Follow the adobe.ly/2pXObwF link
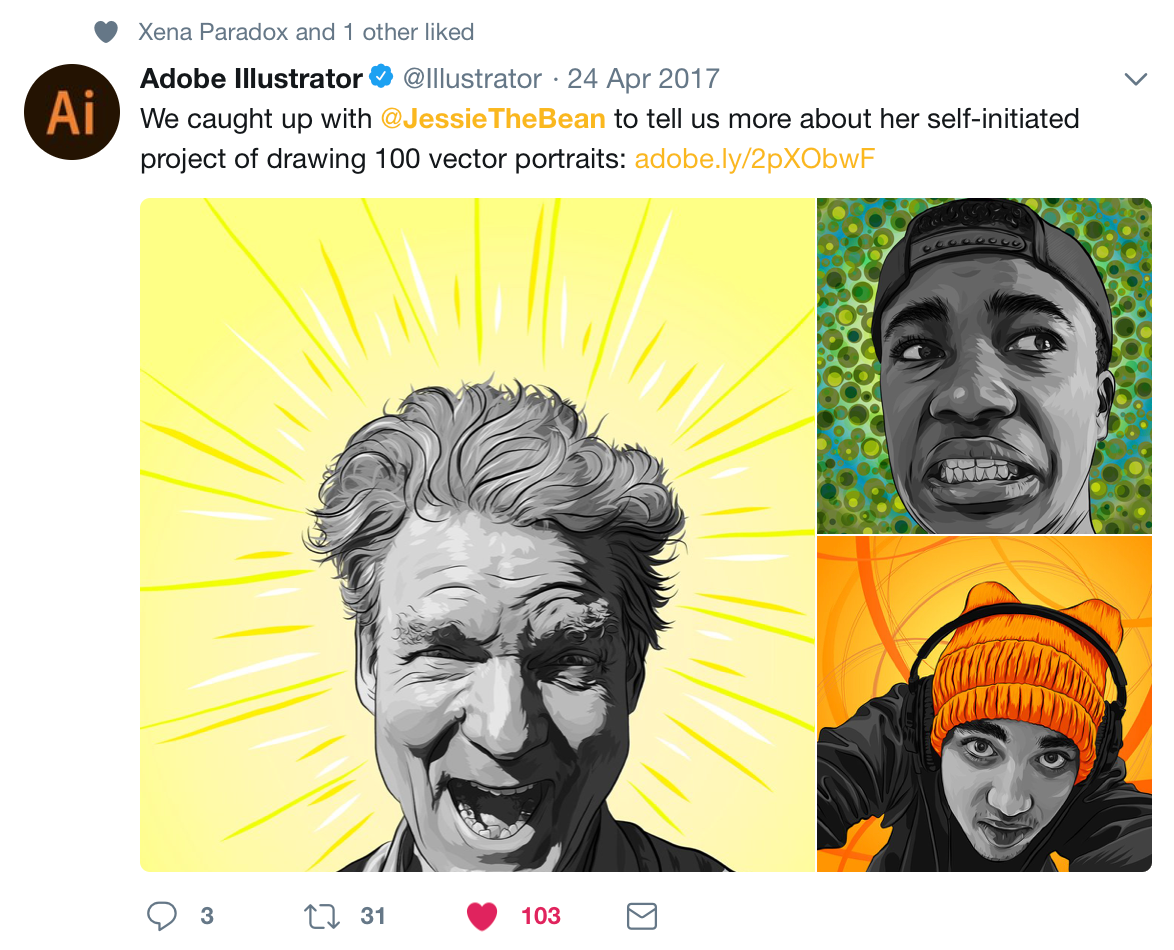Viewport: 1174px width, 950px height. [754, 159]
